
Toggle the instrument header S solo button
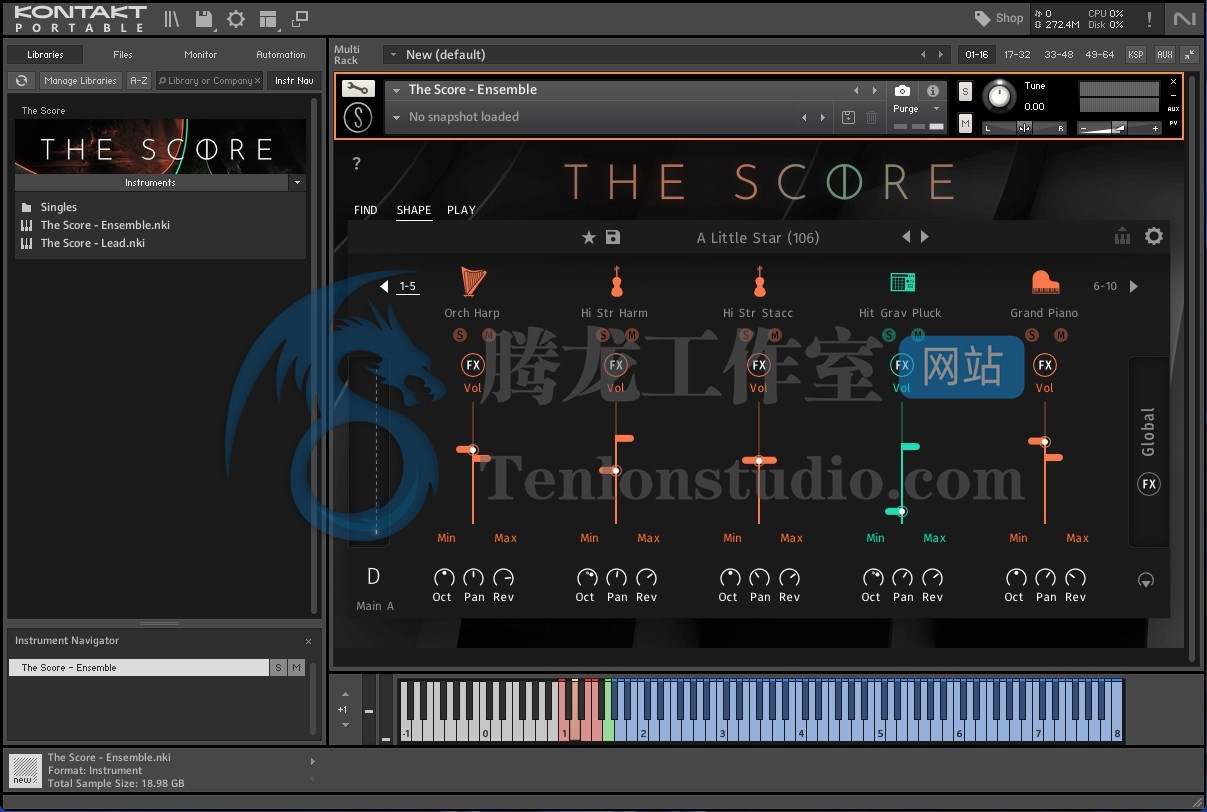click(965, 91)
